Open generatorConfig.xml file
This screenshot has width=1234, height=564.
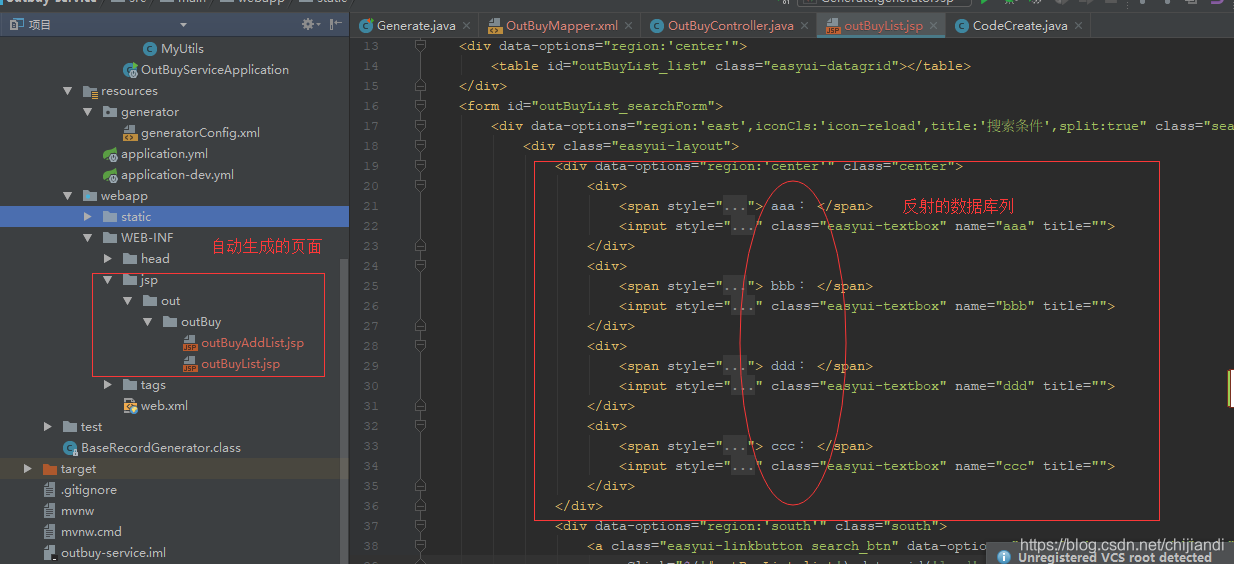[x=200, y=133]
